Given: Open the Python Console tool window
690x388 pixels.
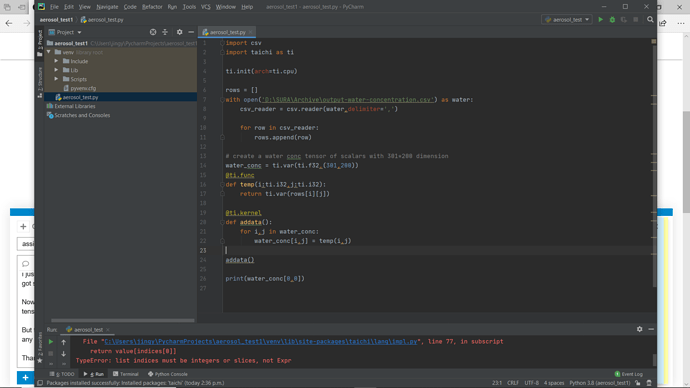Looking at the screenshot, I should tap(168, 374).
